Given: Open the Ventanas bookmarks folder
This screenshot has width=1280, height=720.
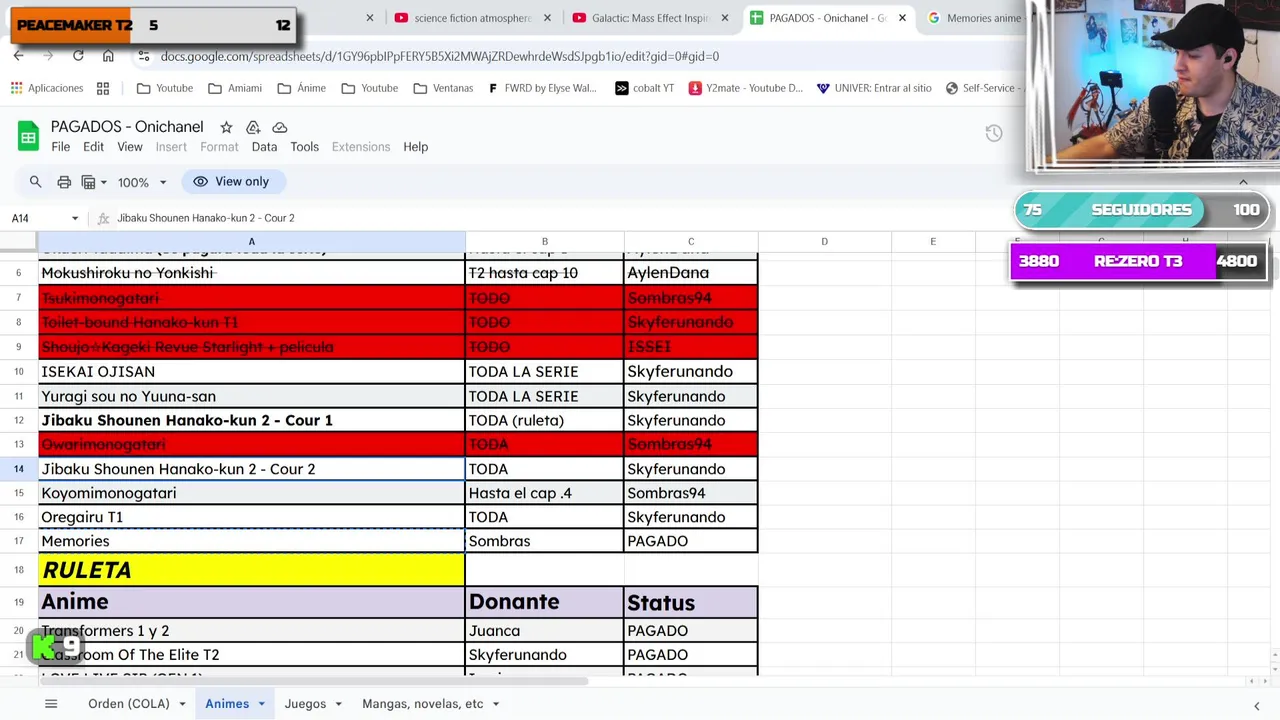Looking at the screenshot, I should (x=443, y=88).
